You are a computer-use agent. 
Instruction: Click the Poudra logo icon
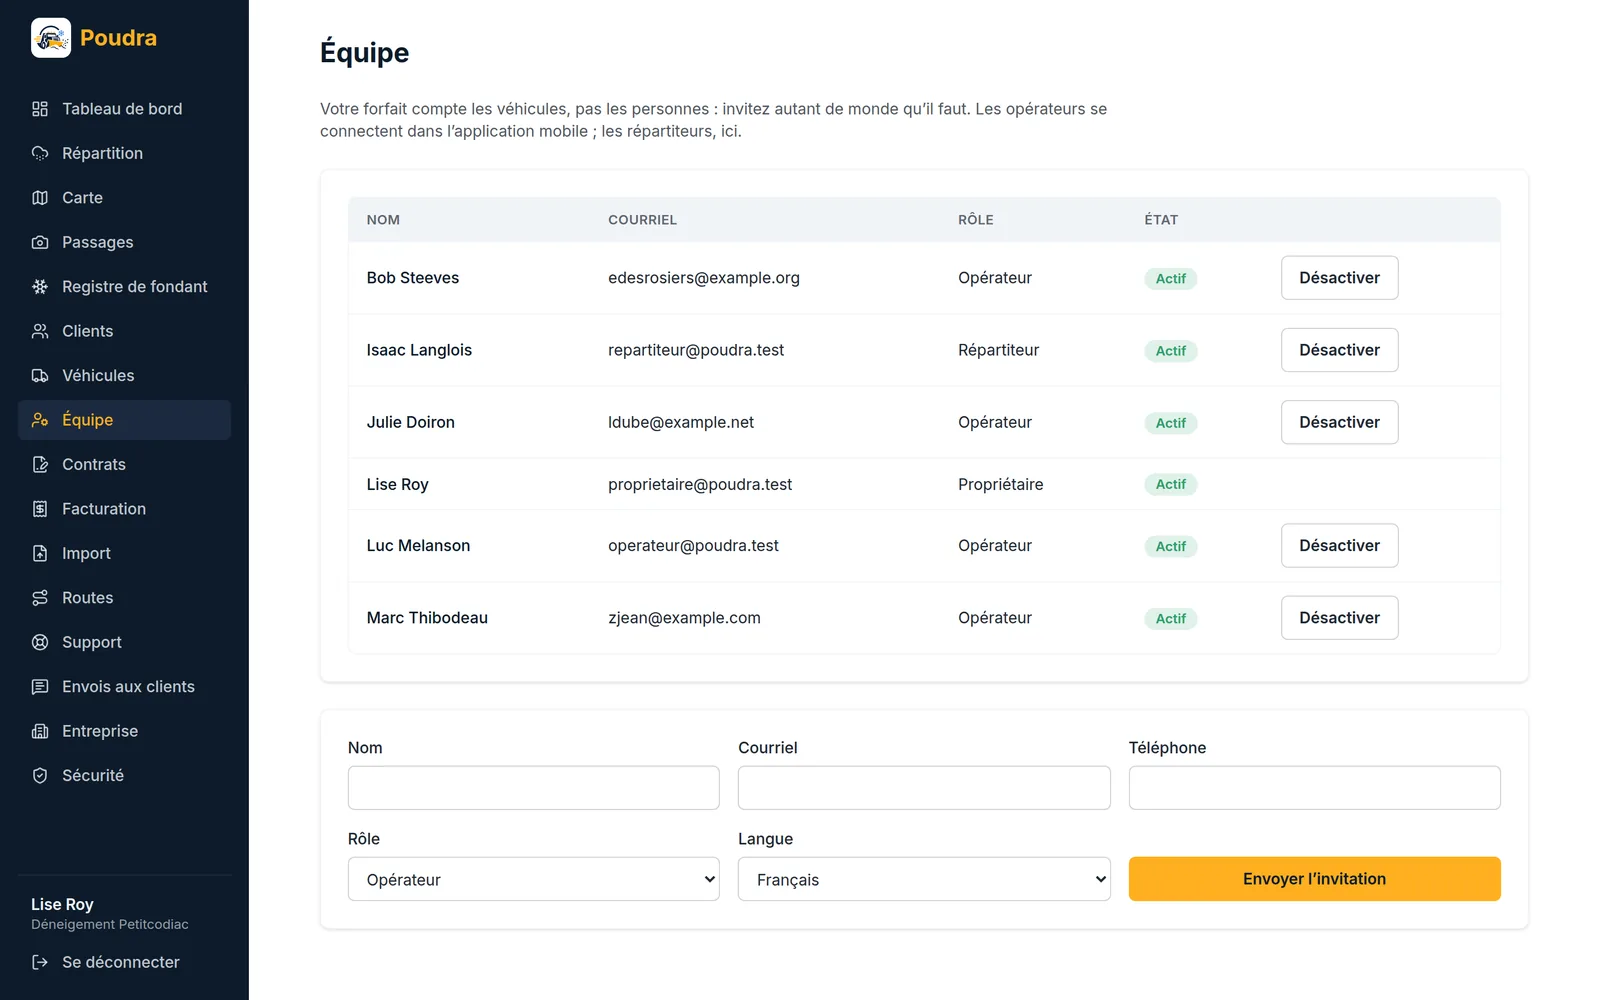[51, 38]
